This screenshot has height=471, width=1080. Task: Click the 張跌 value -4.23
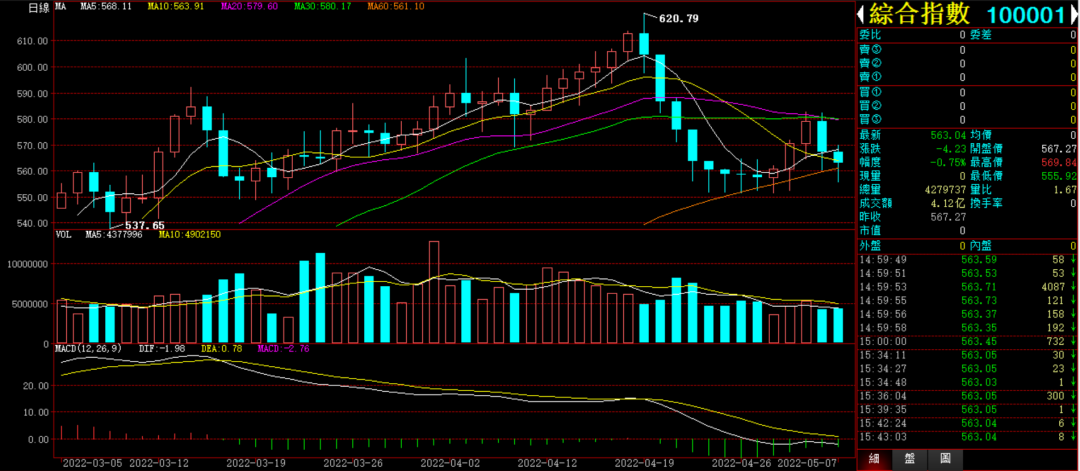tap(951, 148)
